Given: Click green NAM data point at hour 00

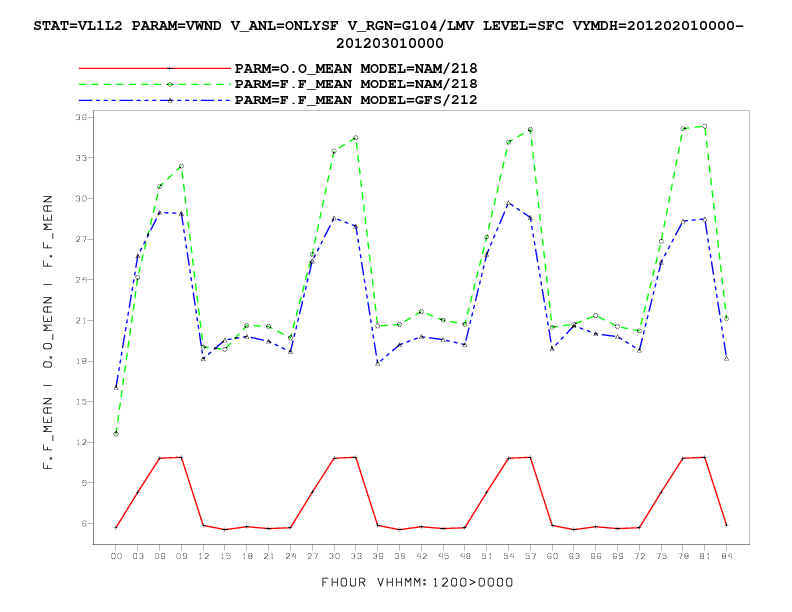Looking at the screenshot, I should point(116,434).
